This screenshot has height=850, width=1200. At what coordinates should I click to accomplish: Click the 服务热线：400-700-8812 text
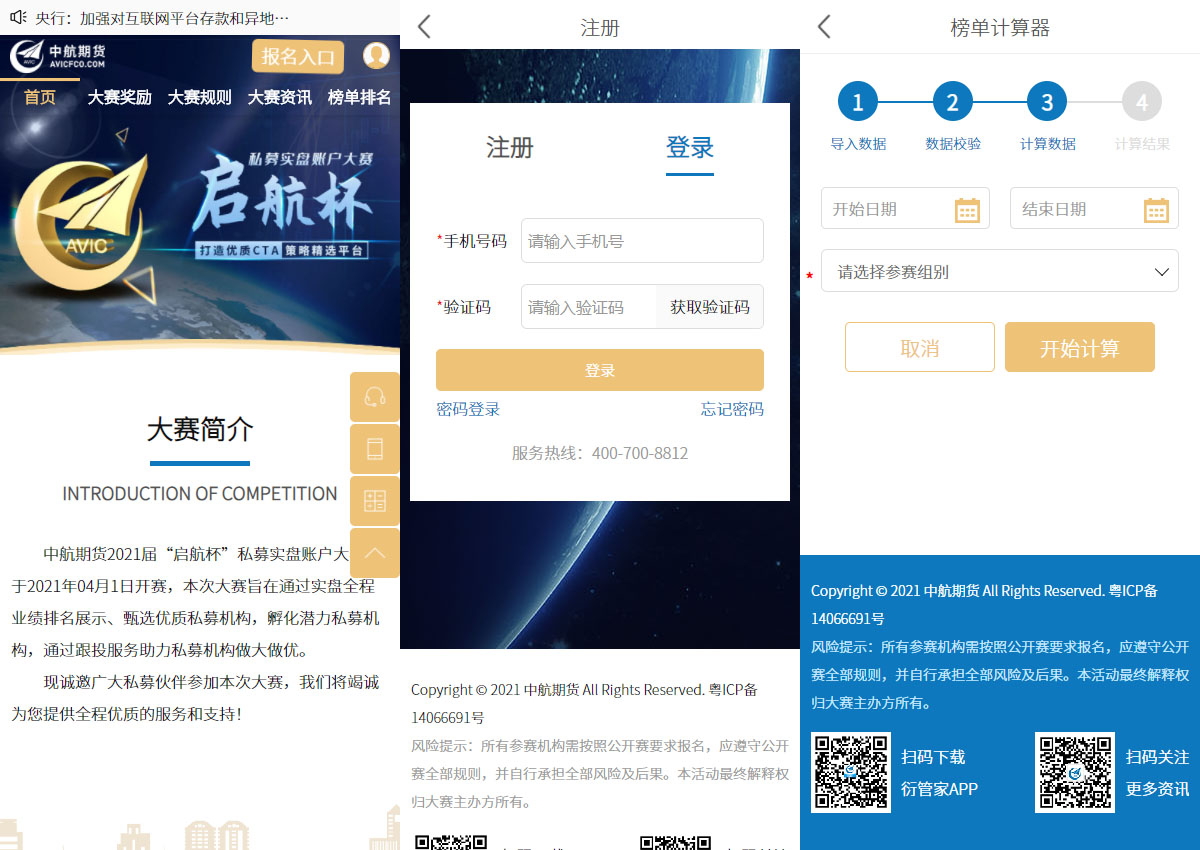pyautogui.click(x=600, y=453)
